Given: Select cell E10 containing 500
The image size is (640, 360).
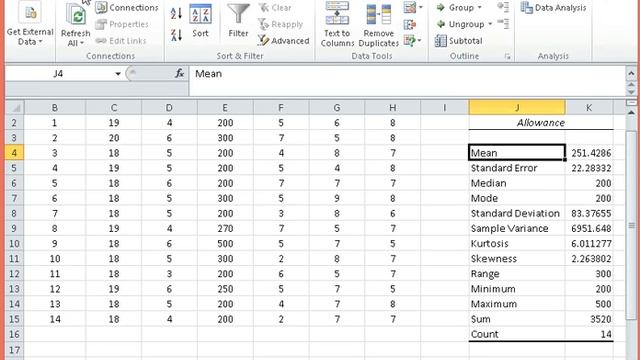Looking at the screenshot, I should pos(225,244).
